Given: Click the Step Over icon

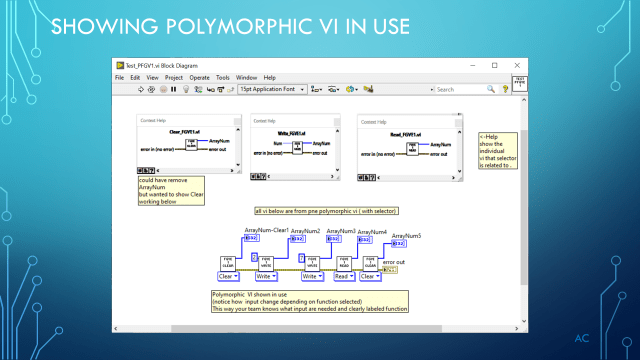Looking at the screenshot, I should coord(221,89).
